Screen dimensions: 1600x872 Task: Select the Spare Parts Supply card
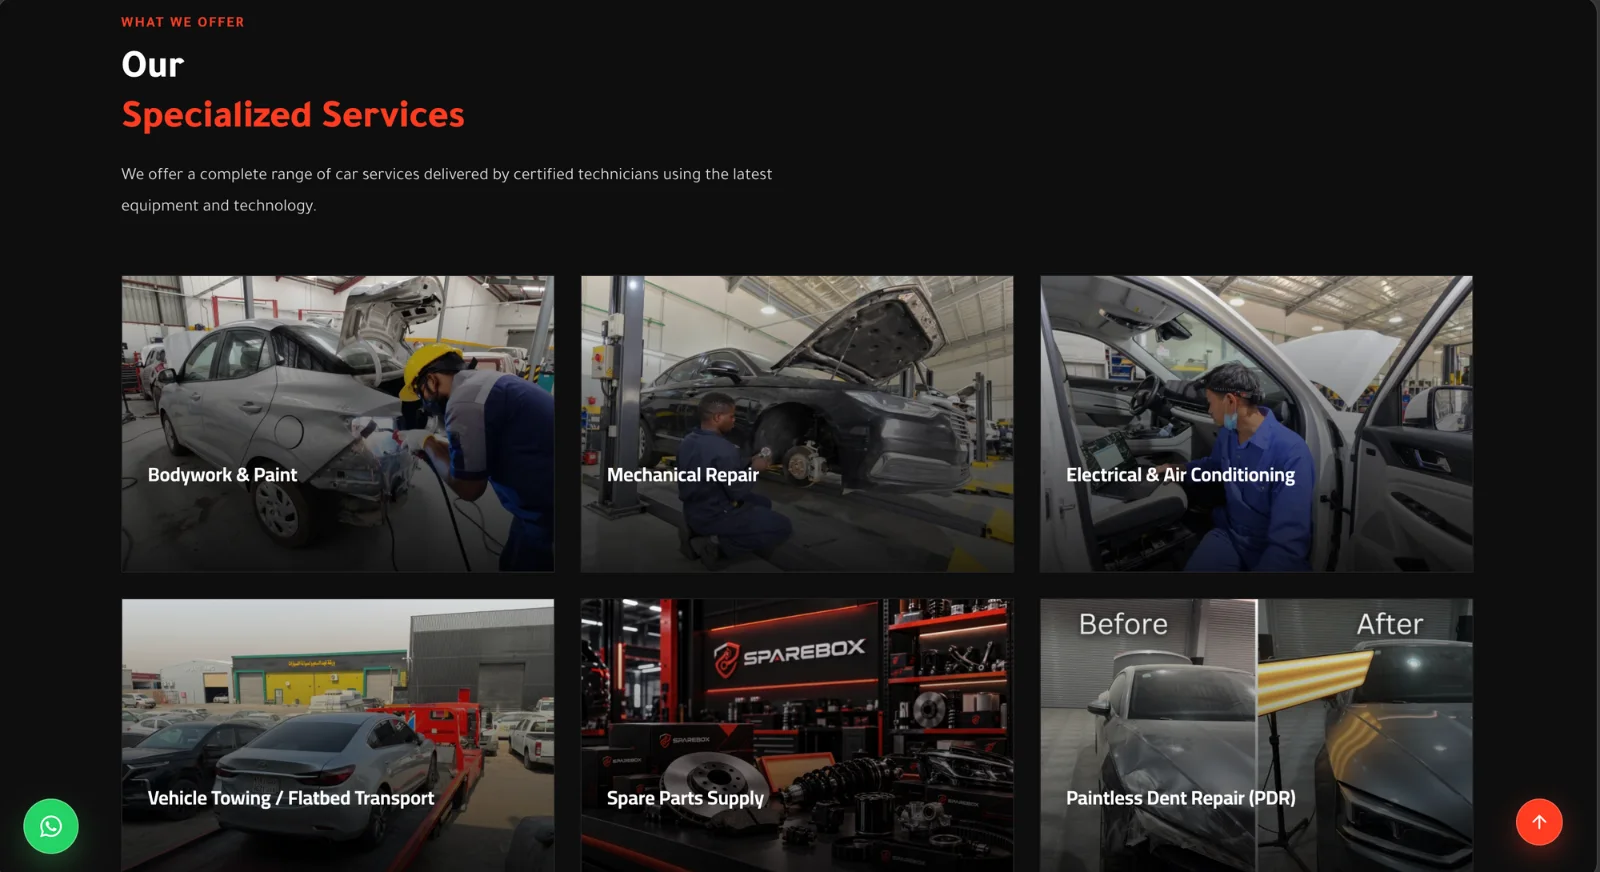point(797,735)
